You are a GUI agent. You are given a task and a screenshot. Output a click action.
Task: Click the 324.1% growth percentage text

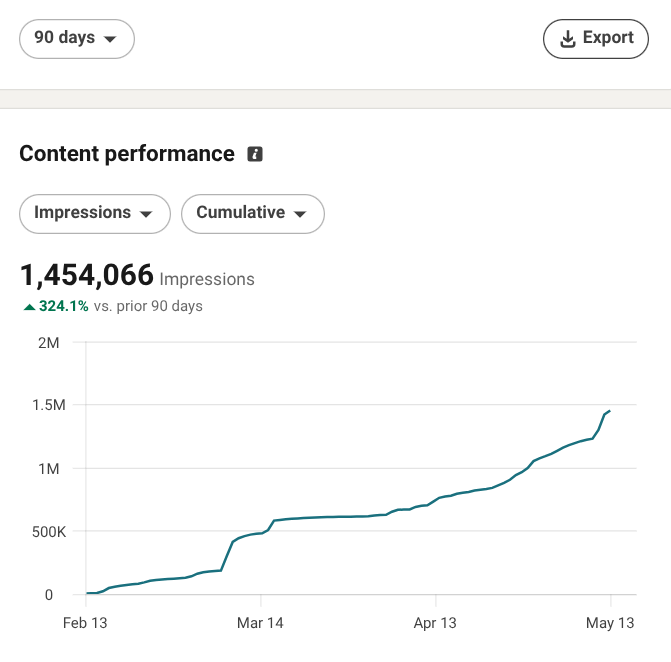(63, 306)
